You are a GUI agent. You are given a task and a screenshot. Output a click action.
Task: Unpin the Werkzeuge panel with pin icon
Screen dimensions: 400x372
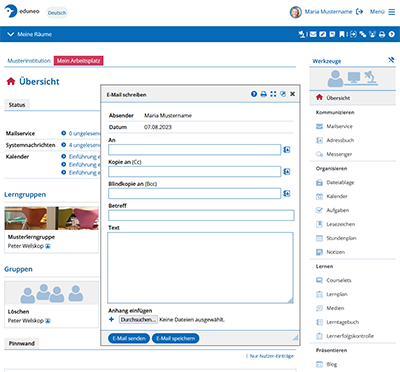coord(391,60)
